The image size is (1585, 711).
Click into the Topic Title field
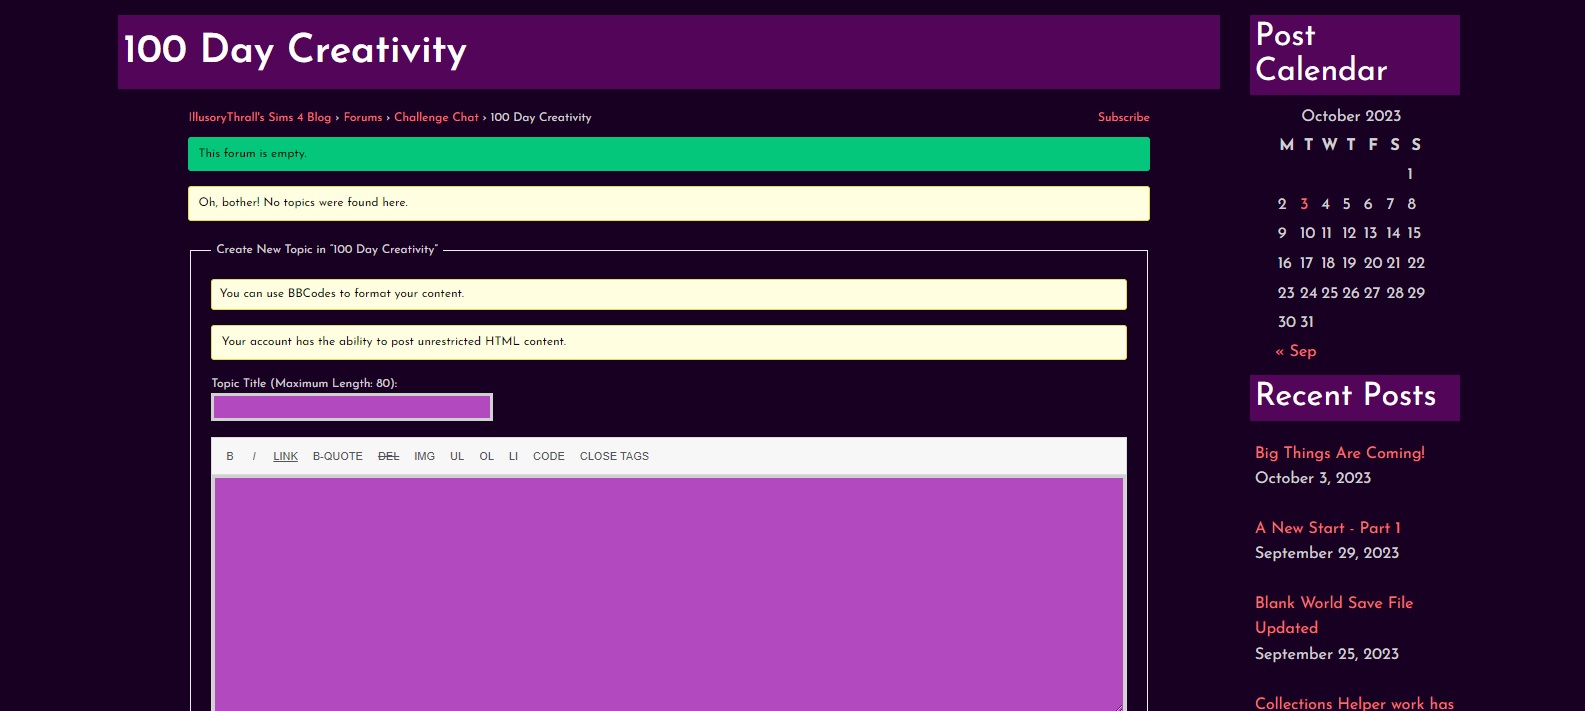pos(352,407)
